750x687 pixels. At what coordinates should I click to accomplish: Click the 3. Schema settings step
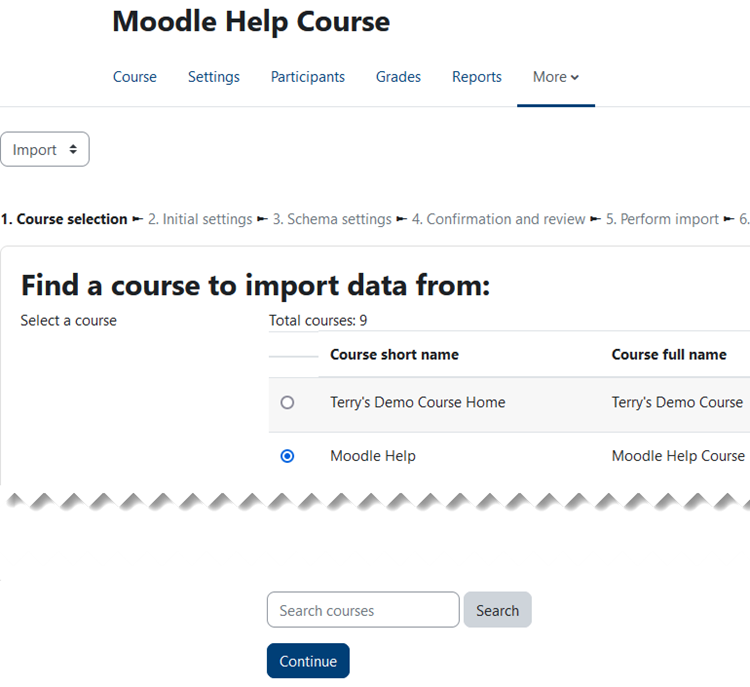[x=332, y=219]
